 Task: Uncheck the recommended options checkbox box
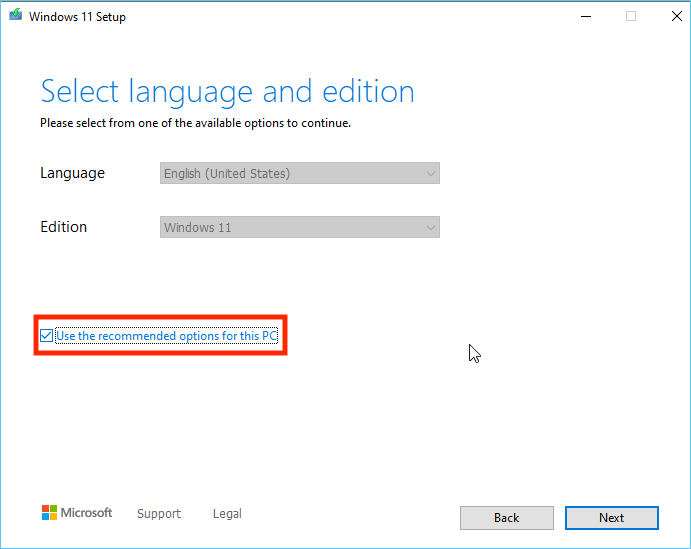(46, 336)
